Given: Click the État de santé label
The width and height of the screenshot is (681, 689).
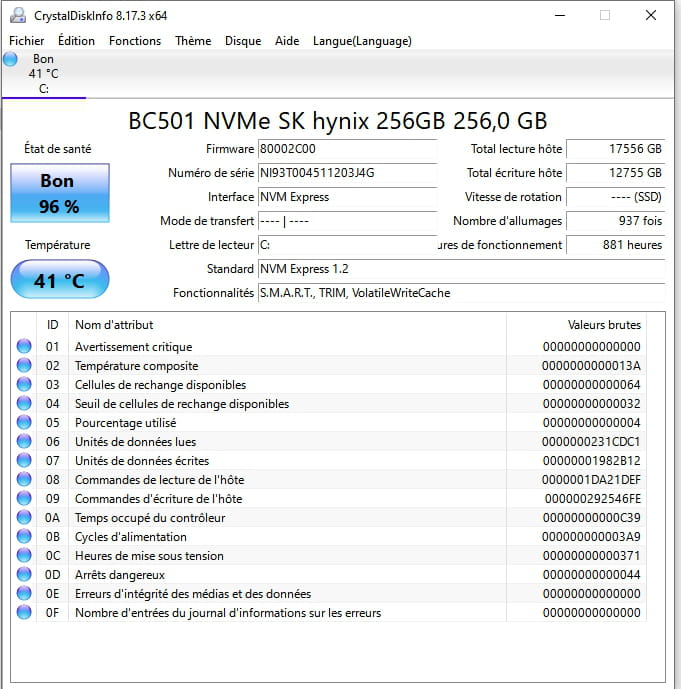Looking at the screenshot, I should click(58, 149).
